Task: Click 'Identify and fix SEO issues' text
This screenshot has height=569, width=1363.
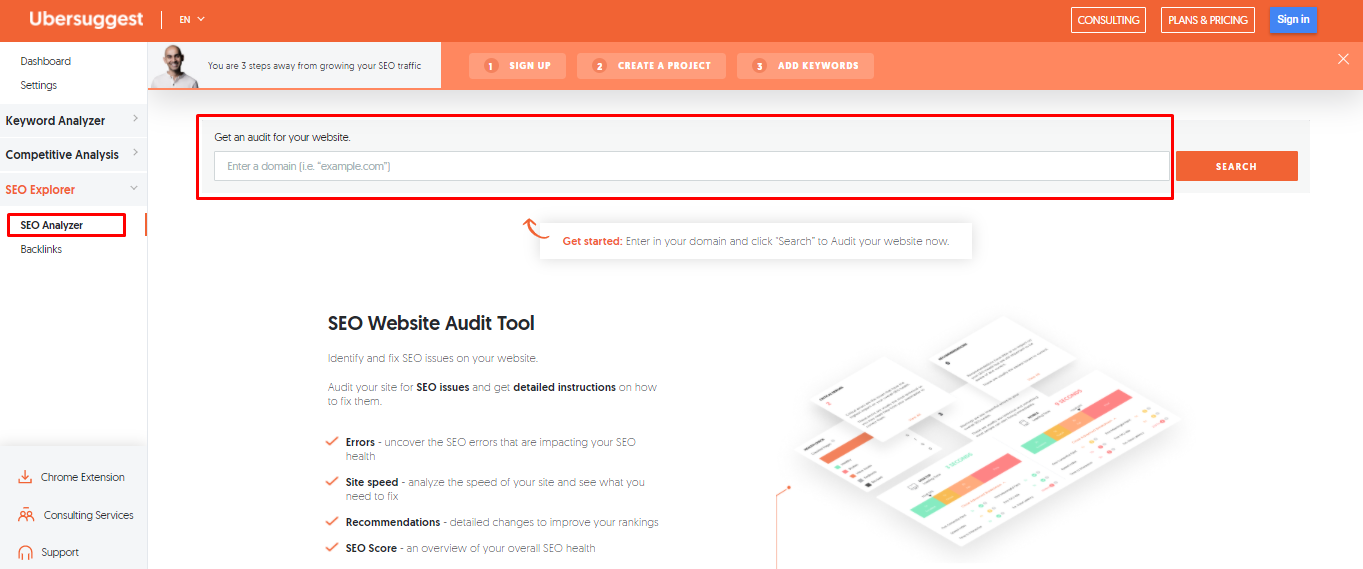Action: pyautogui.click(x=433, y=358)
